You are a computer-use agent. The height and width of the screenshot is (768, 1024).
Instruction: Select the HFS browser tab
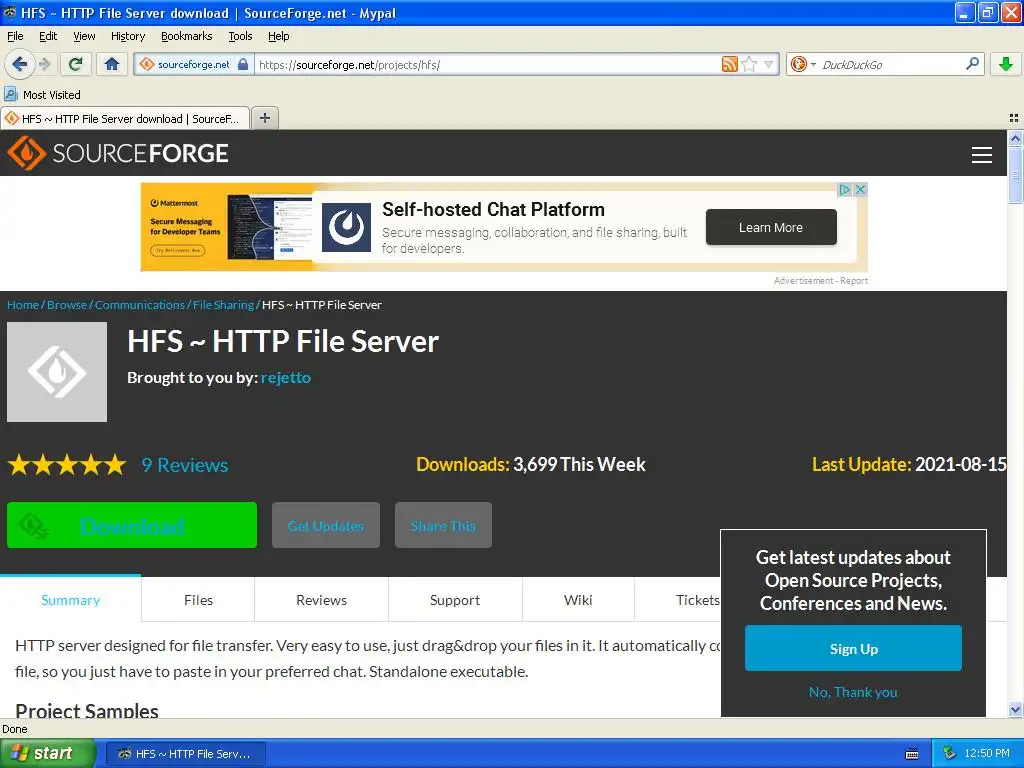(x=125, y=118)
